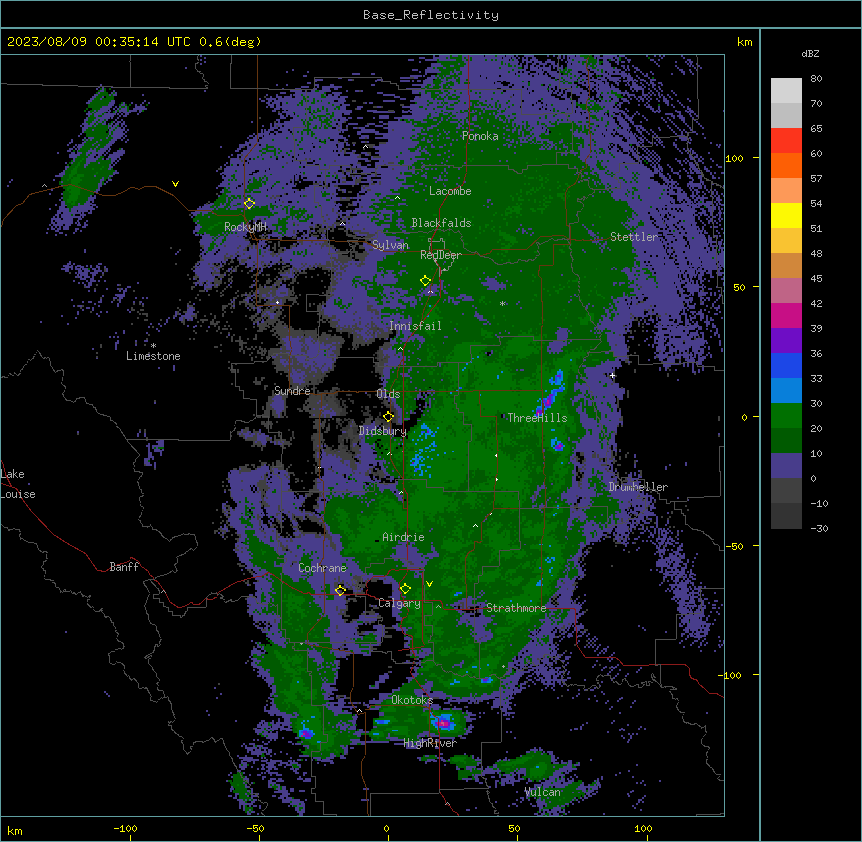
Task: Click the Base_Reflectivity title
Action: (x=431, y=15)
